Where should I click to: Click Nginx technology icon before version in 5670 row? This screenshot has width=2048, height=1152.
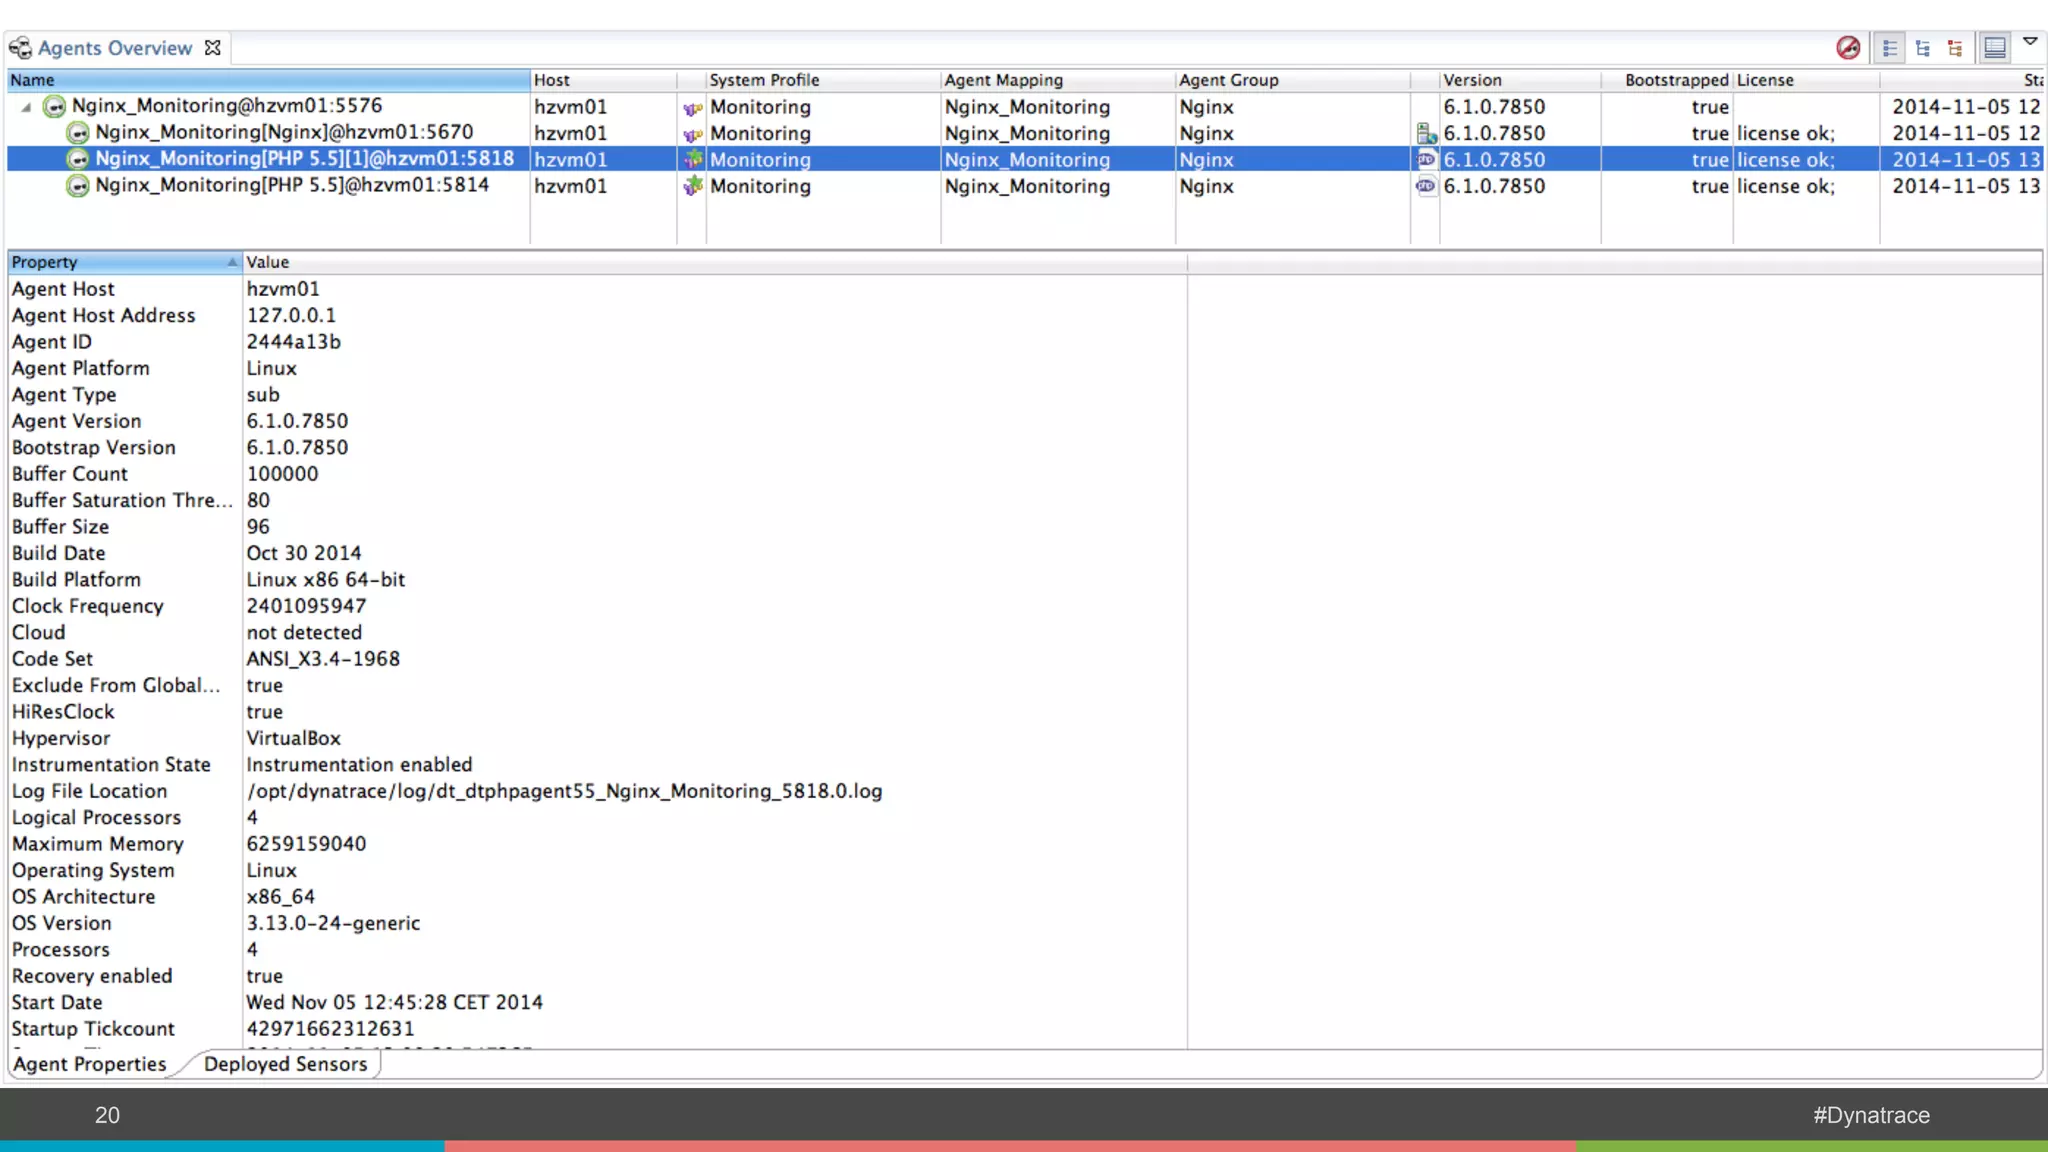click(x=1426, y=133)
